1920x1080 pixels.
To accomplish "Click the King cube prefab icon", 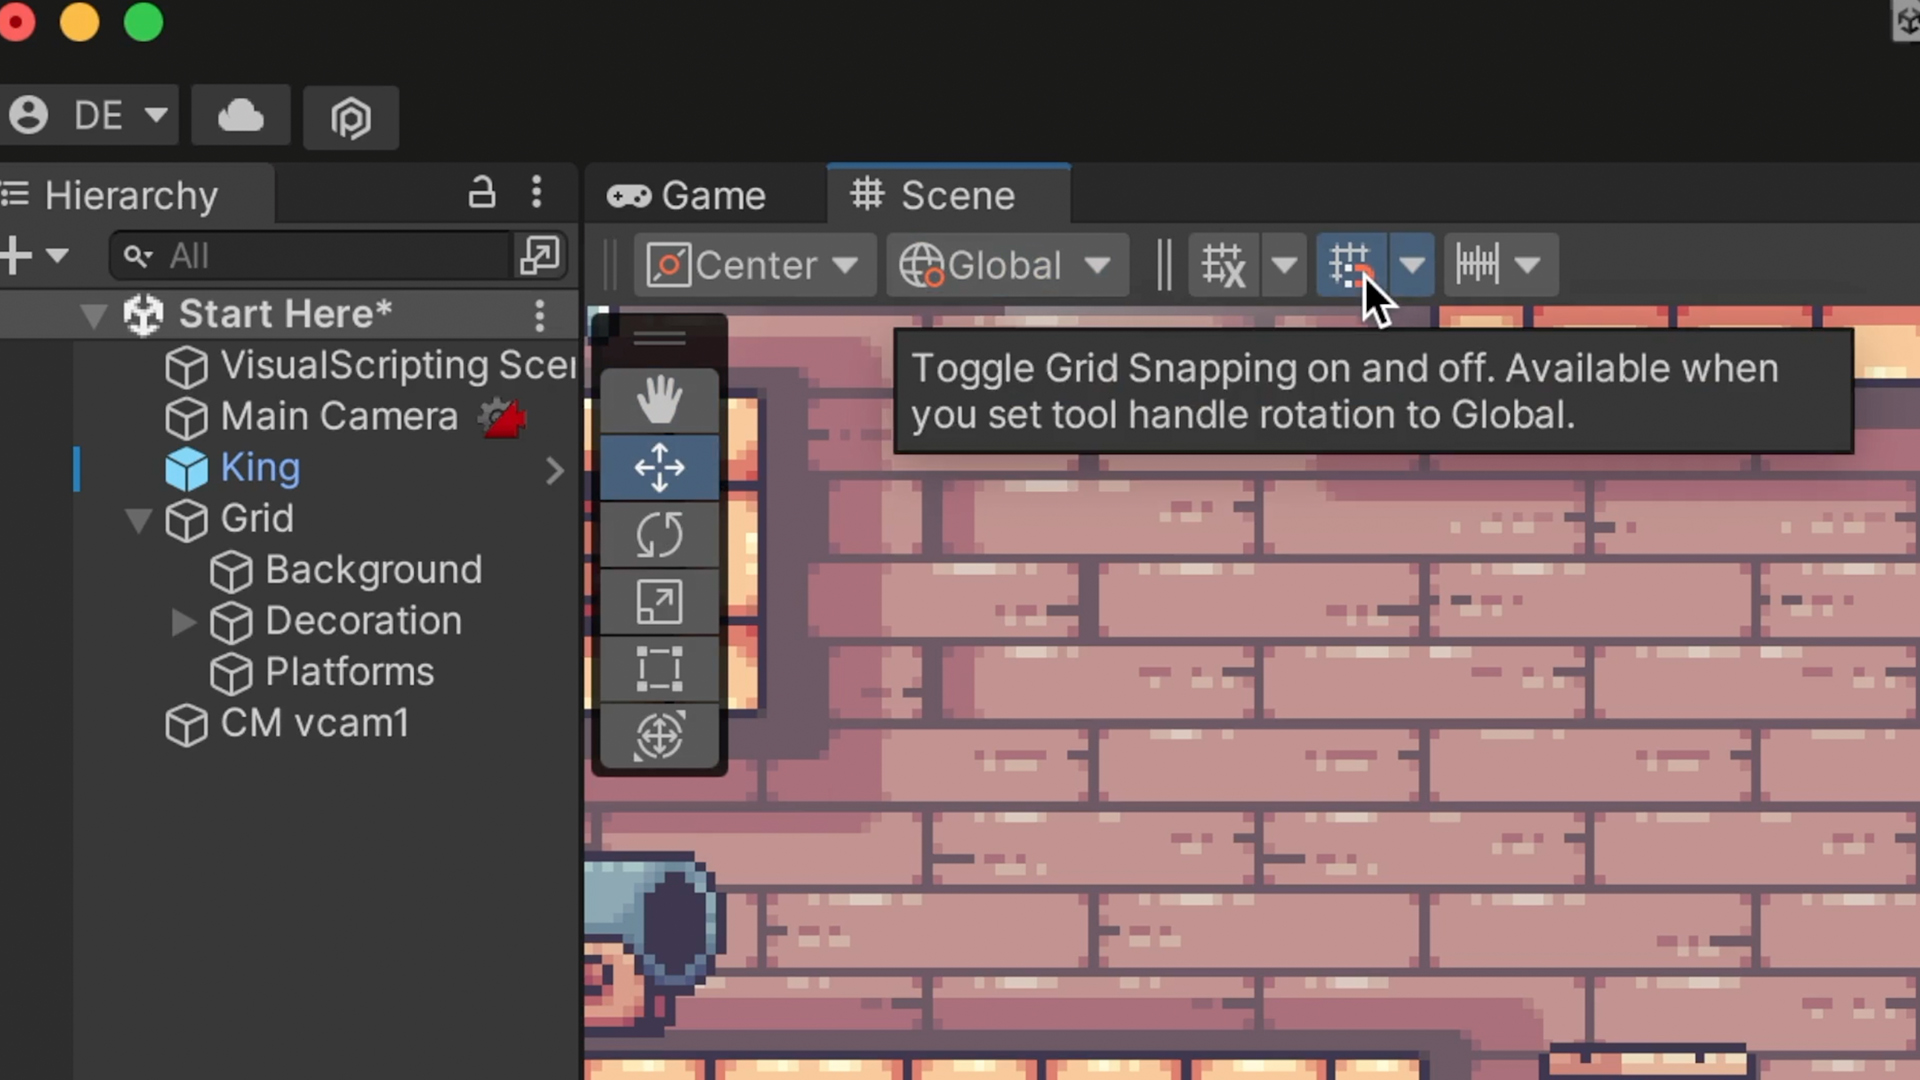I will click(186, 469).
